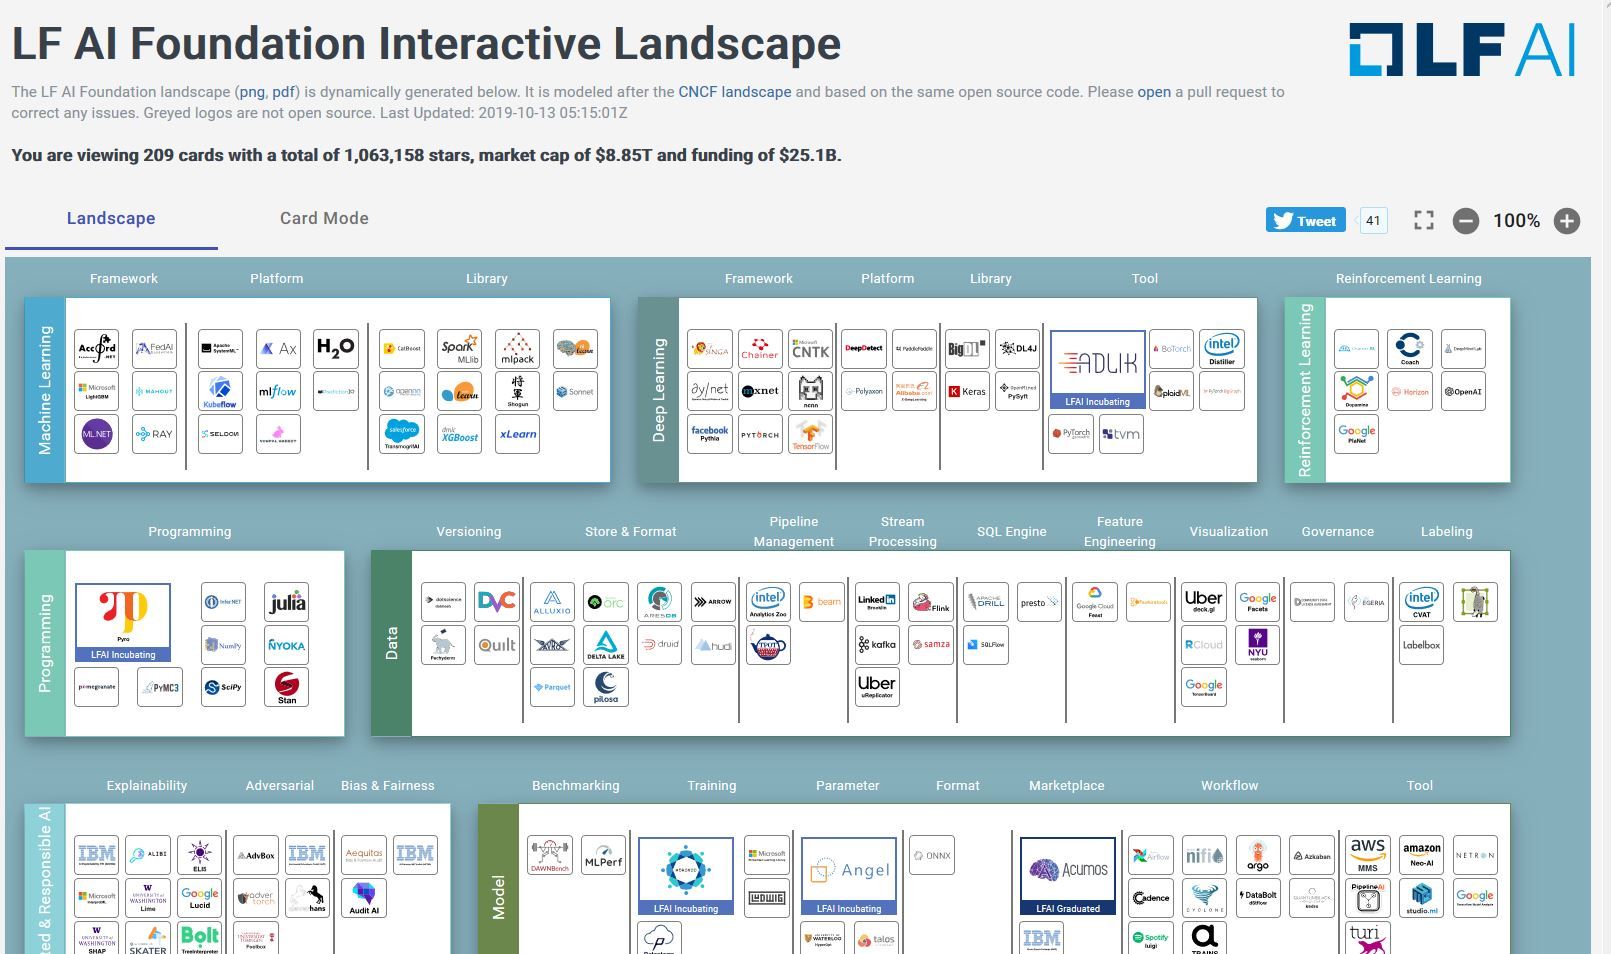Switch to the Landscape tab

click(x=111, y=219)
